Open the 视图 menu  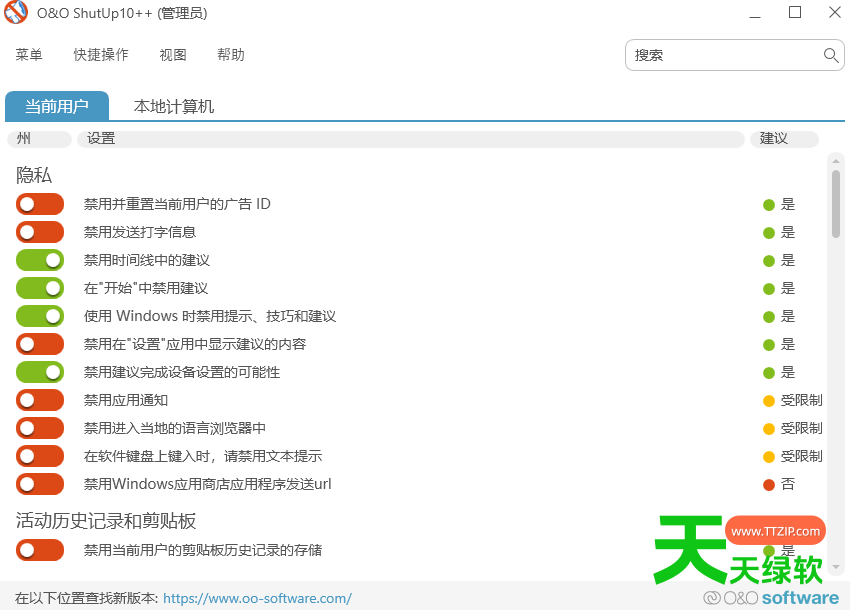173,55
